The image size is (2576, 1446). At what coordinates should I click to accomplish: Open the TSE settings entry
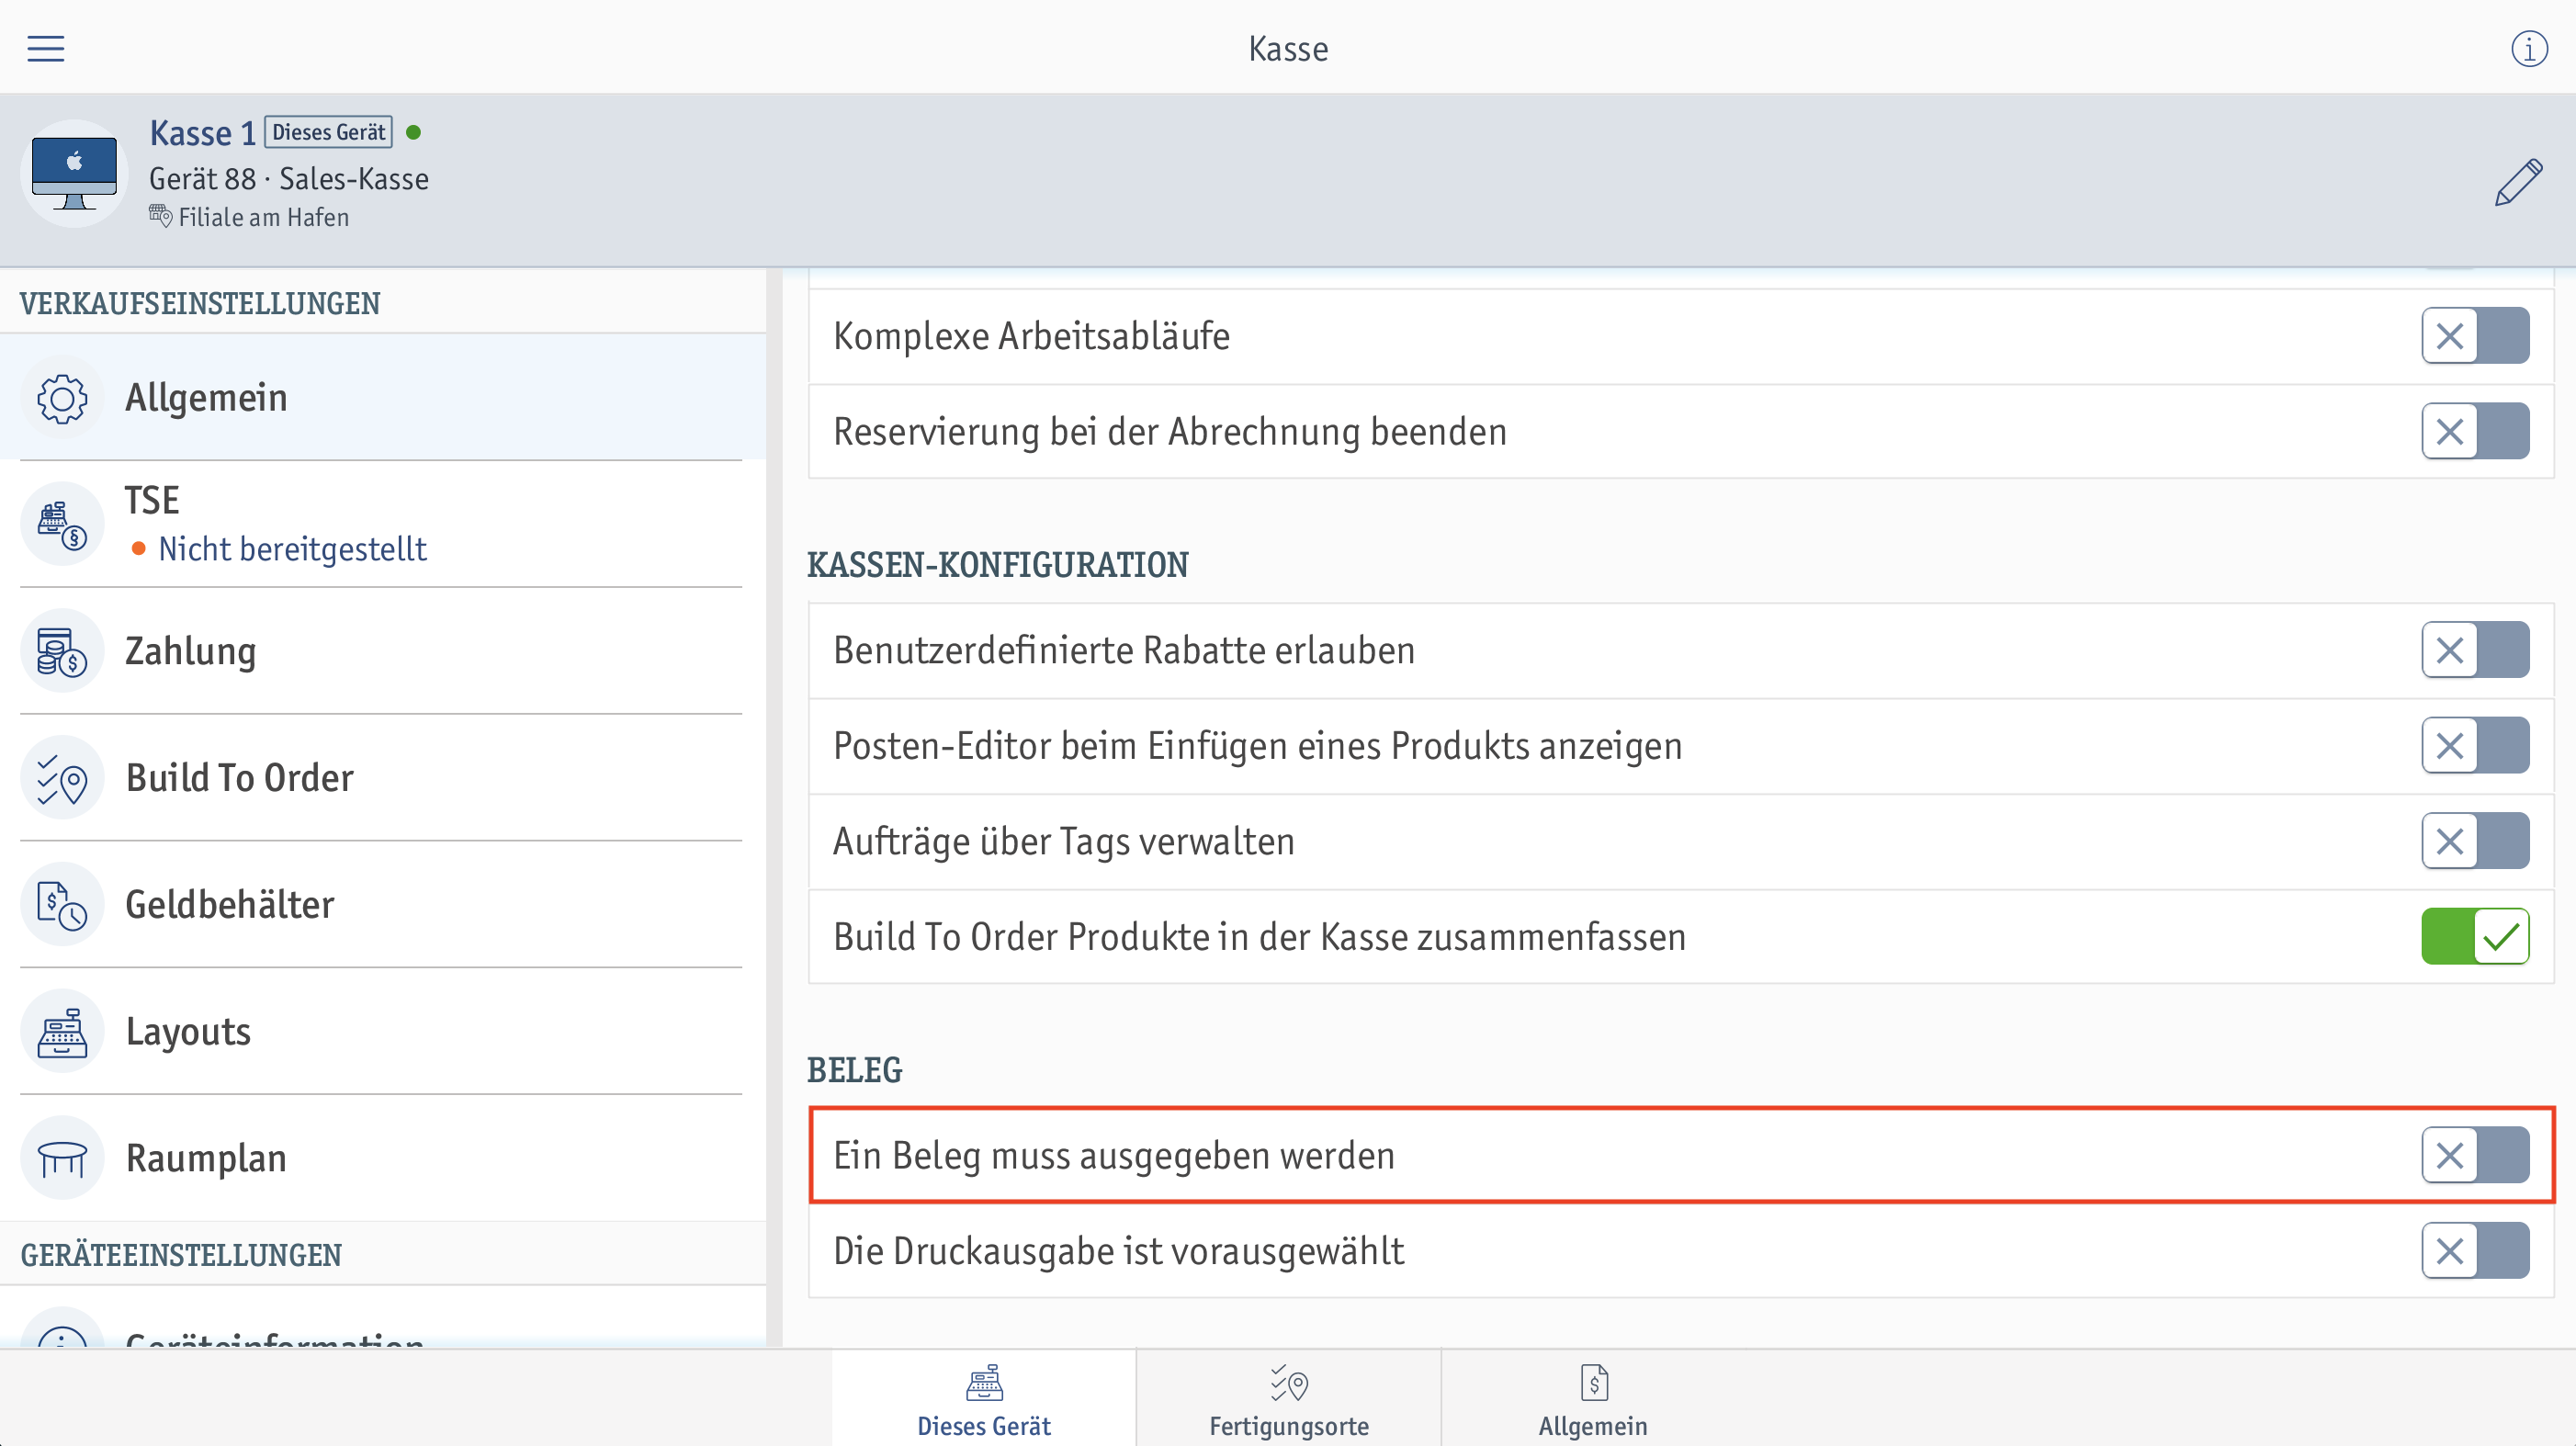point(383,524)
